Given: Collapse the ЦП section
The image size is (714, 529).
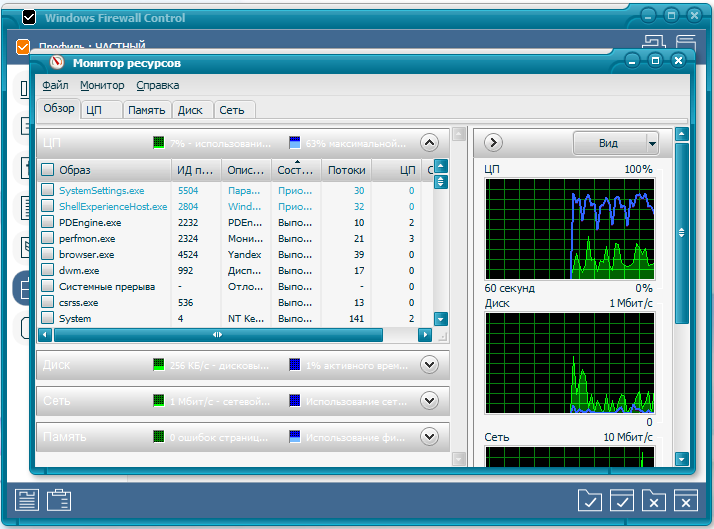Looking at the screenshot, I should click(430, 143).
